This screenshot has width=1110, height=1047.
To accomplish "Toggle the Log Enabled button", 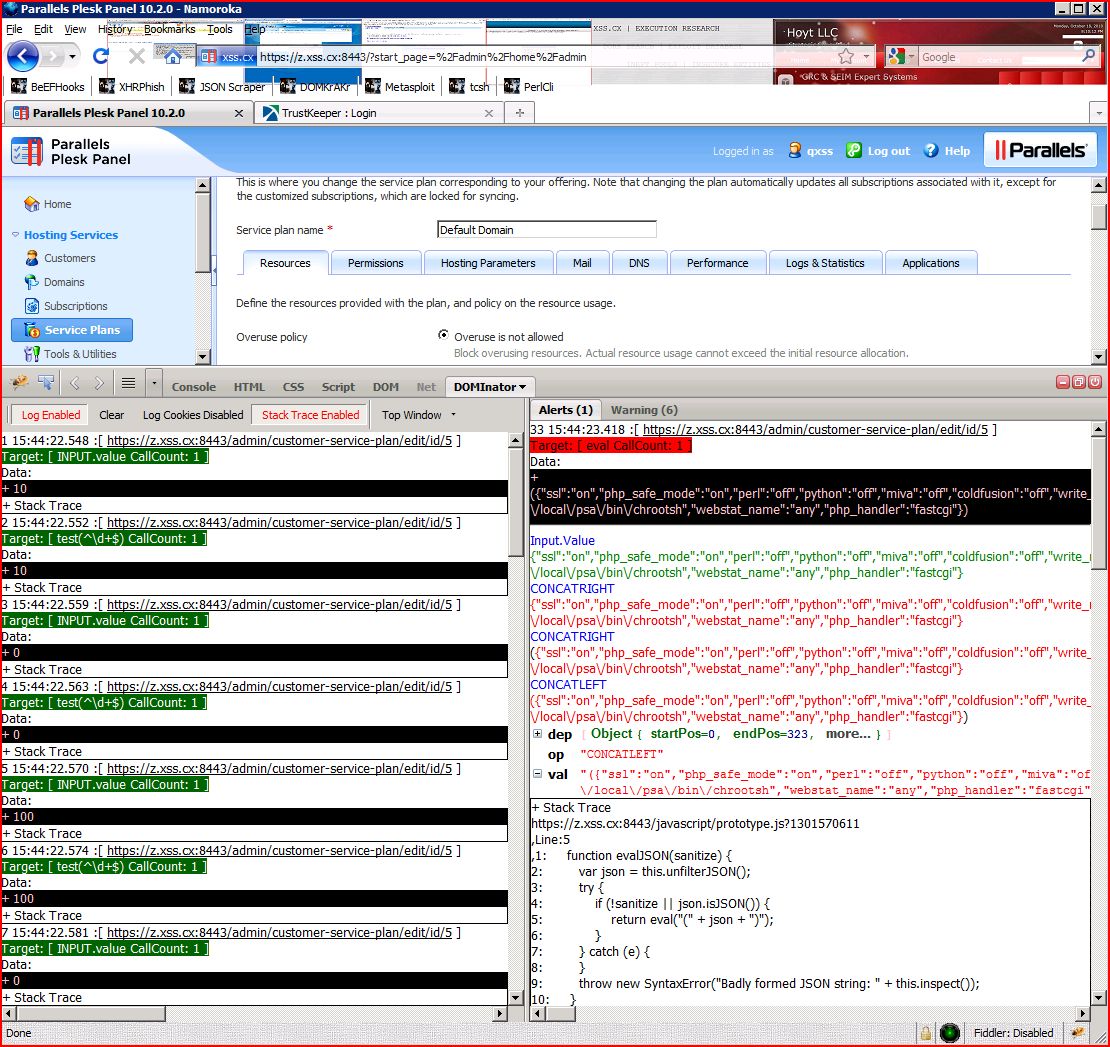I will [51, 415].
